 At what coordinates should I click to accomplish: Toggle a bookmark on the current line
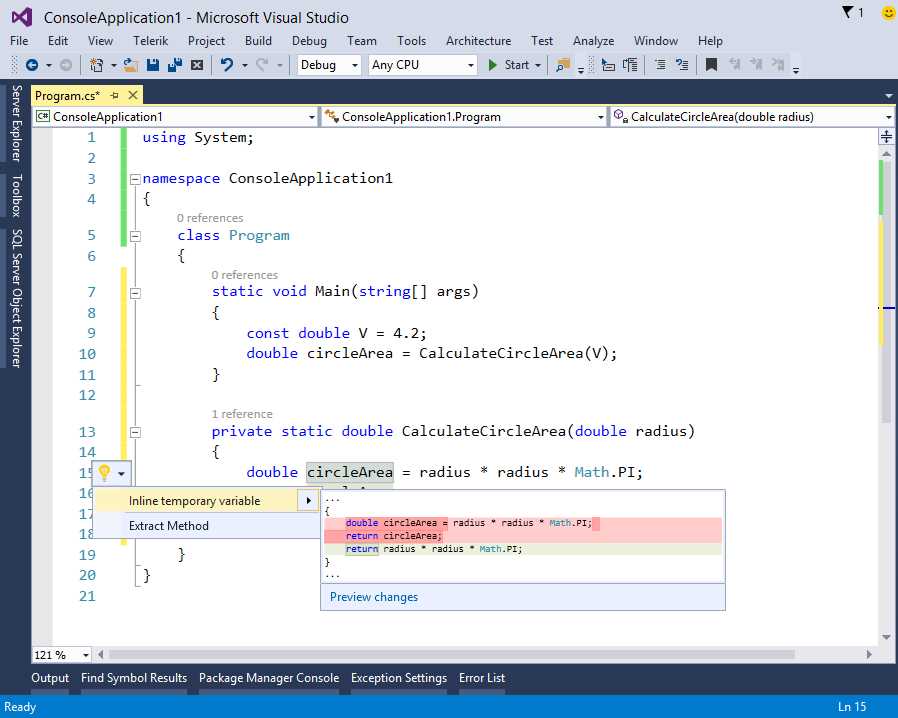click(x=710, y=66)
